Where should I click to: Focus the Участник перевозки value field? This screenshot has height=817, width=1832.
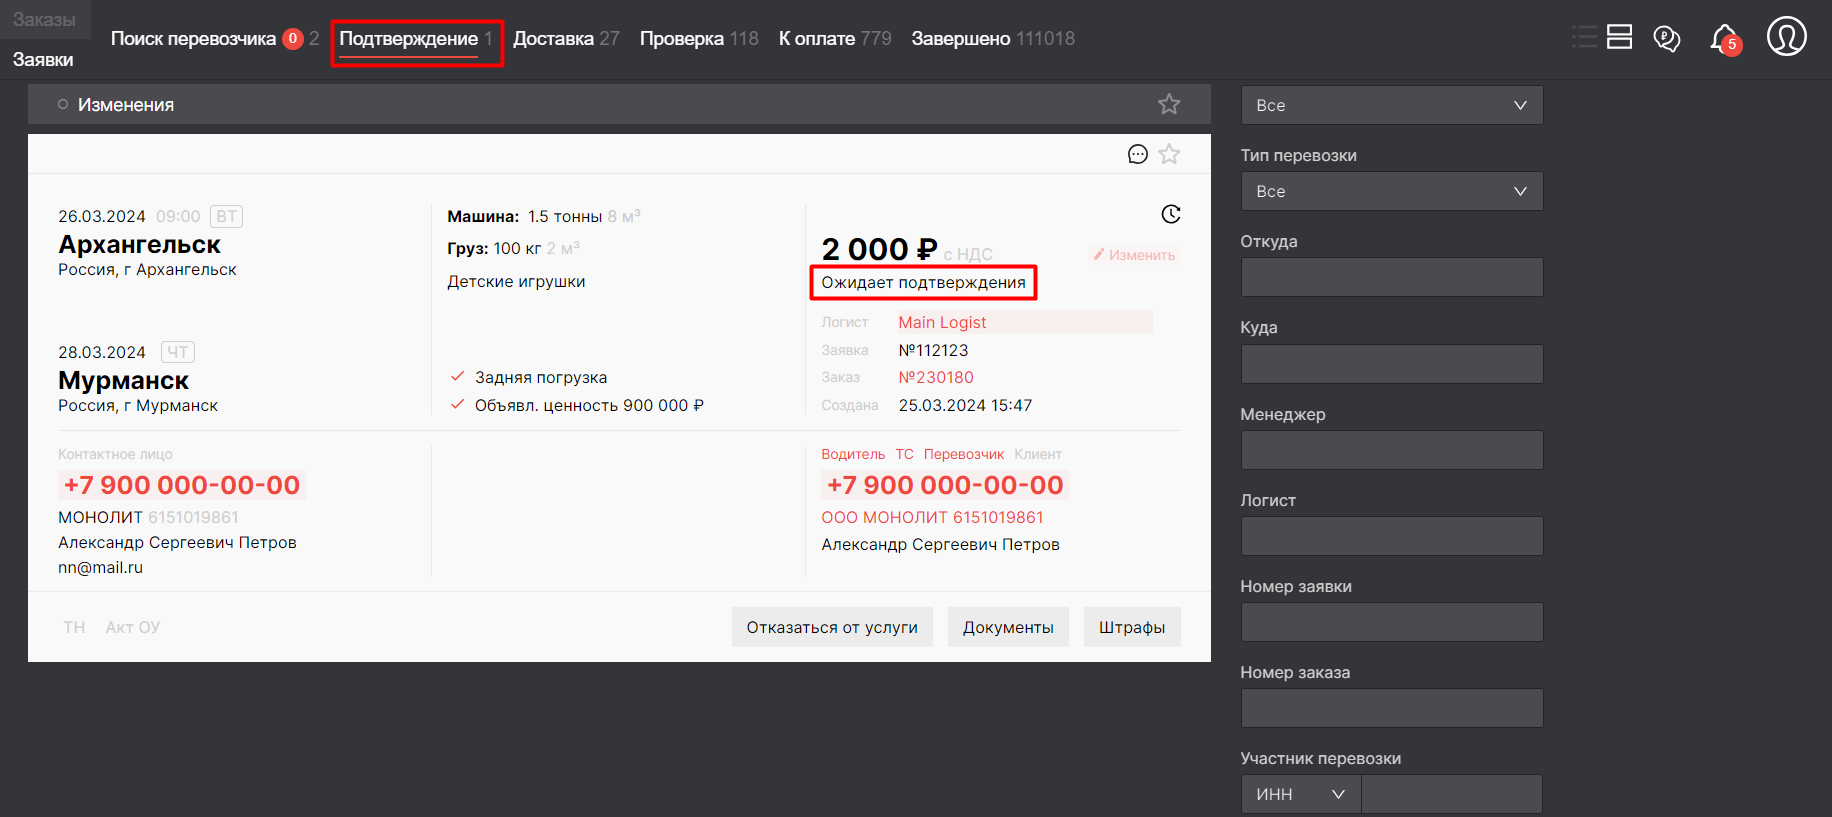coord(1452,794)
